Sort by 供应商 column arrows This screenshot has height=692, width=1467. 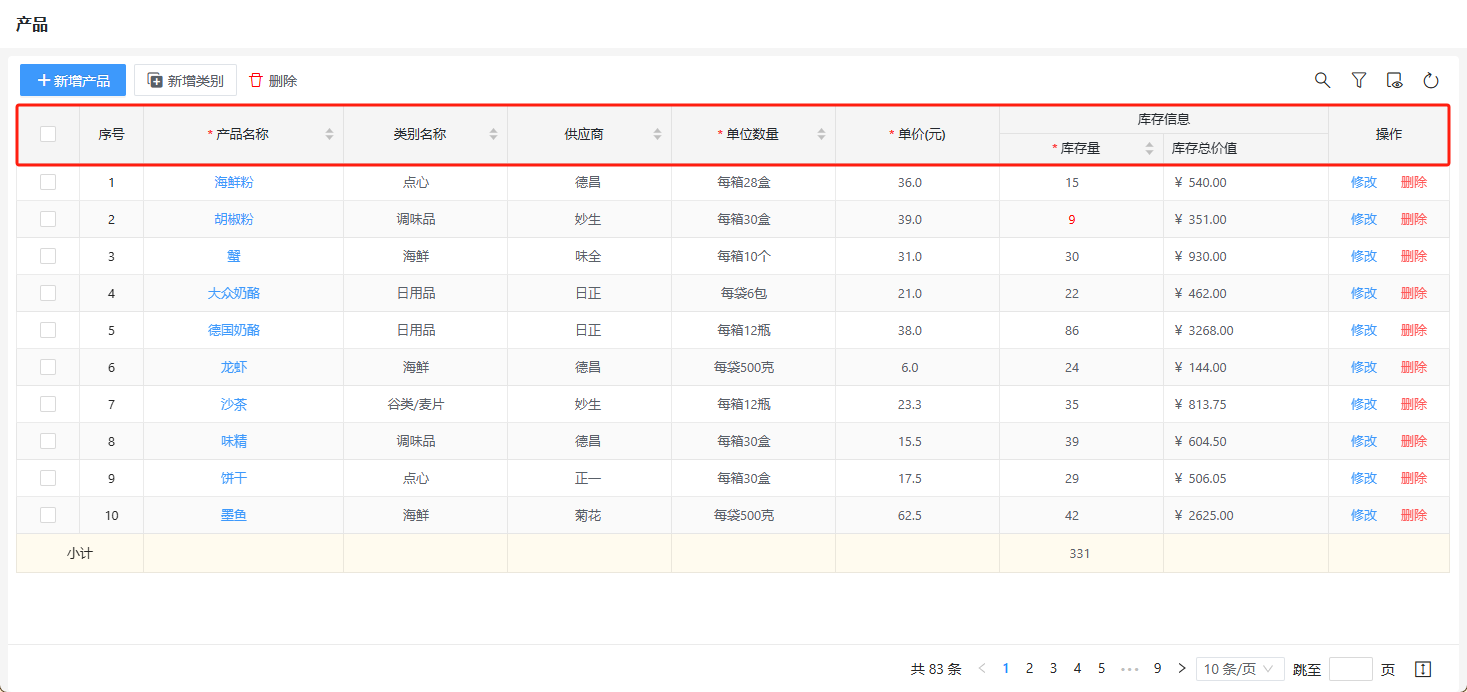(x=657, y=134)
